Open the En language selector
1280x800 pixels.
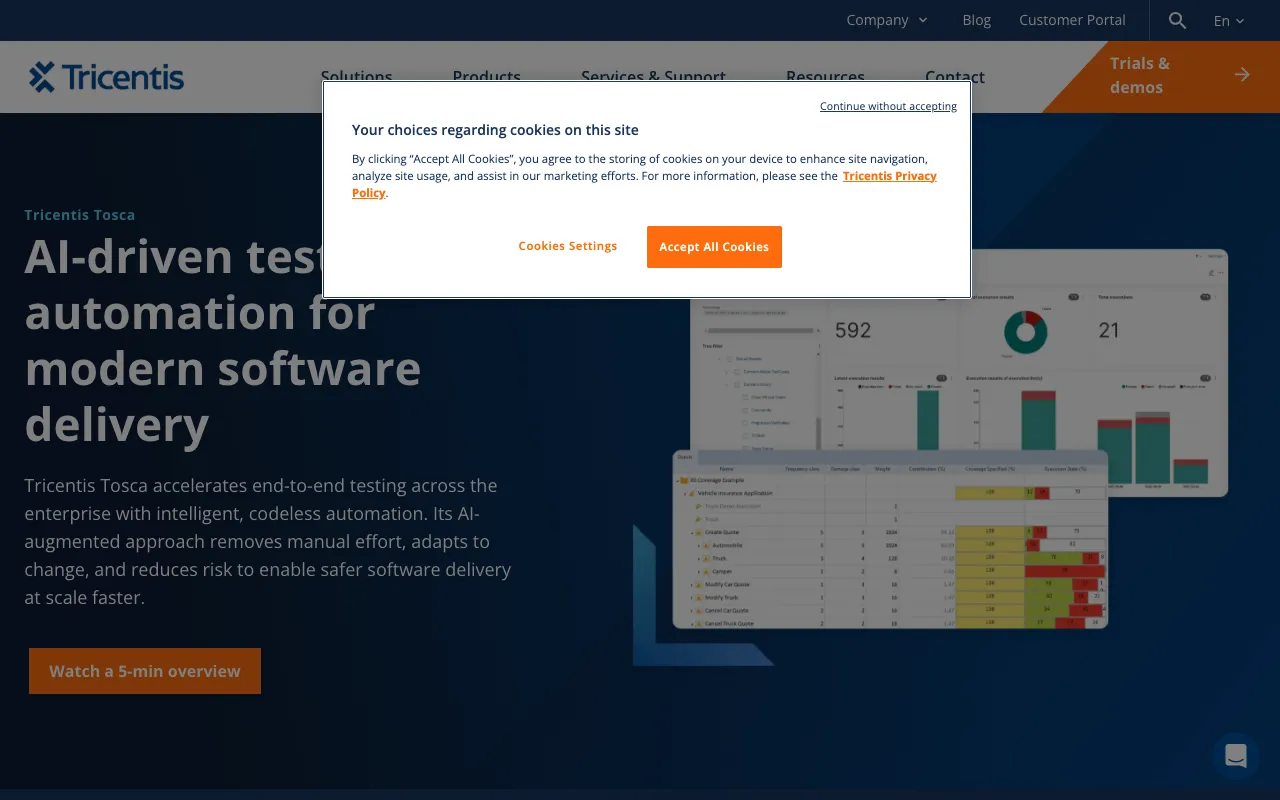[x=1228, y=20]
